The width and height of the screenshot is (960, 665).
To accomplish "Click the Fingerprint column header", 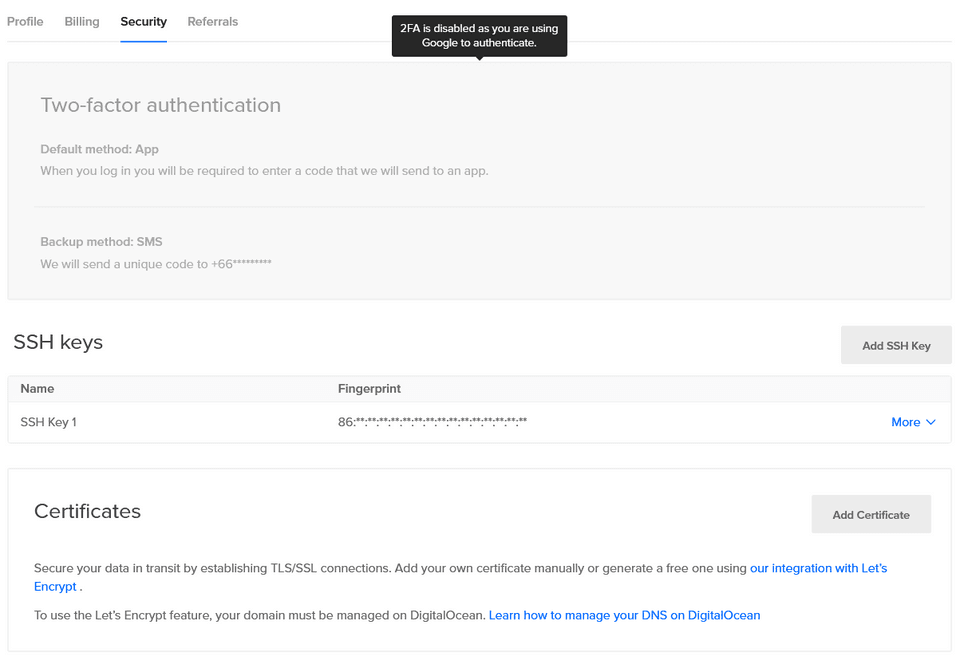I will click(369, 388).
